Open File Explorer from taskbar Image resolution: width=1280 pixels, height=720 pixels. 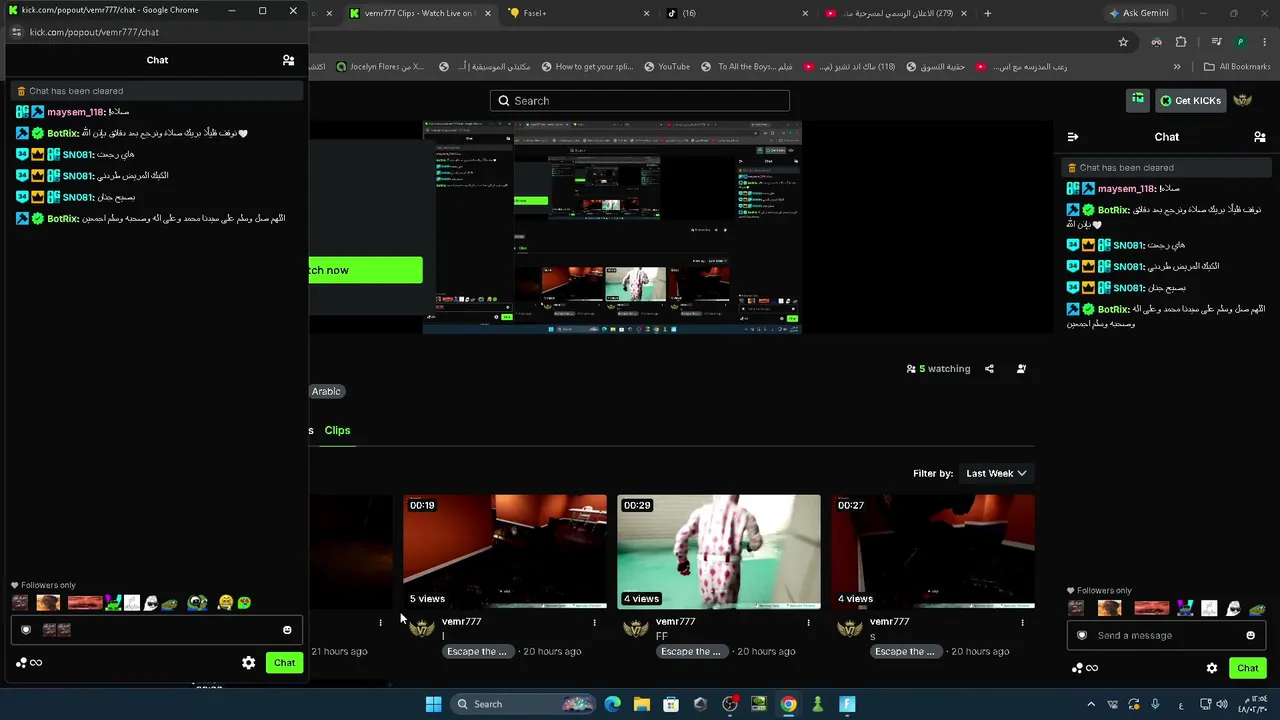[641, 704]
